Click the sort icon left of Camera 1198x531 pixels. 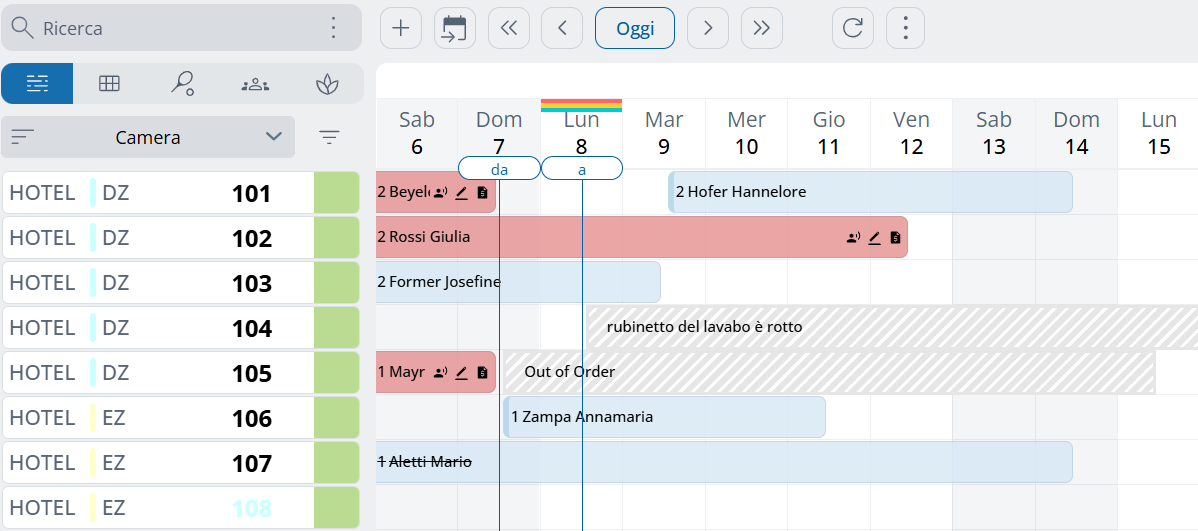pyautogui.click(x=22, y=137)
